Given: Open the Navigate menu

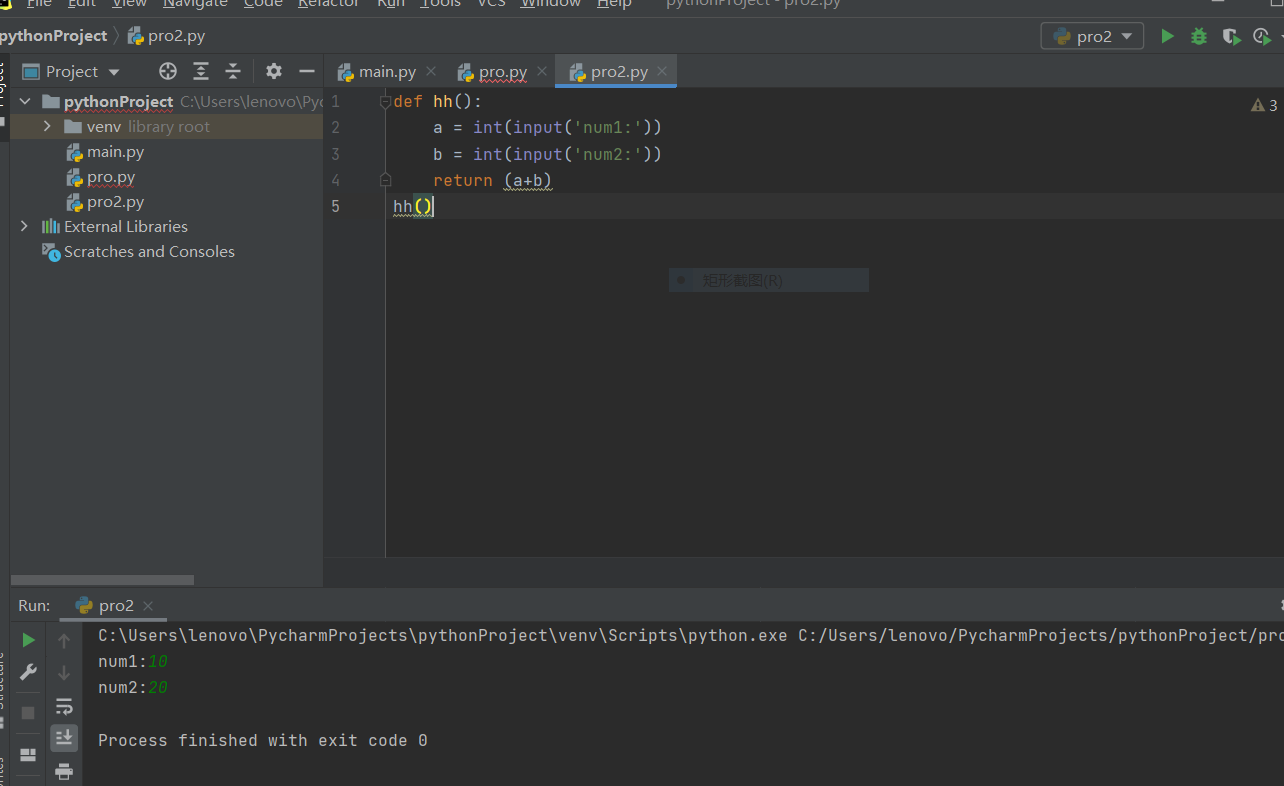Looking at the screenshot, I should (195, 4).
